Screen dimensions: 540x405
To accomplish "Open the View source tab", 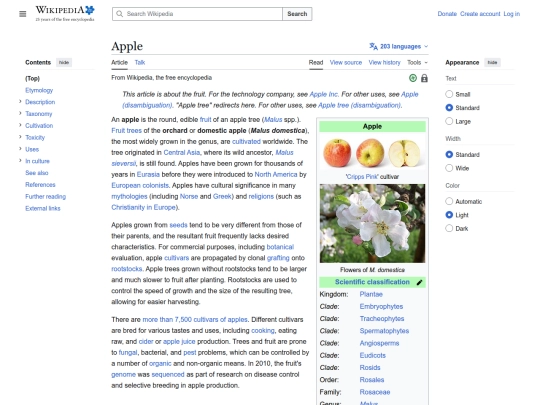I will [x=346, y=63].
